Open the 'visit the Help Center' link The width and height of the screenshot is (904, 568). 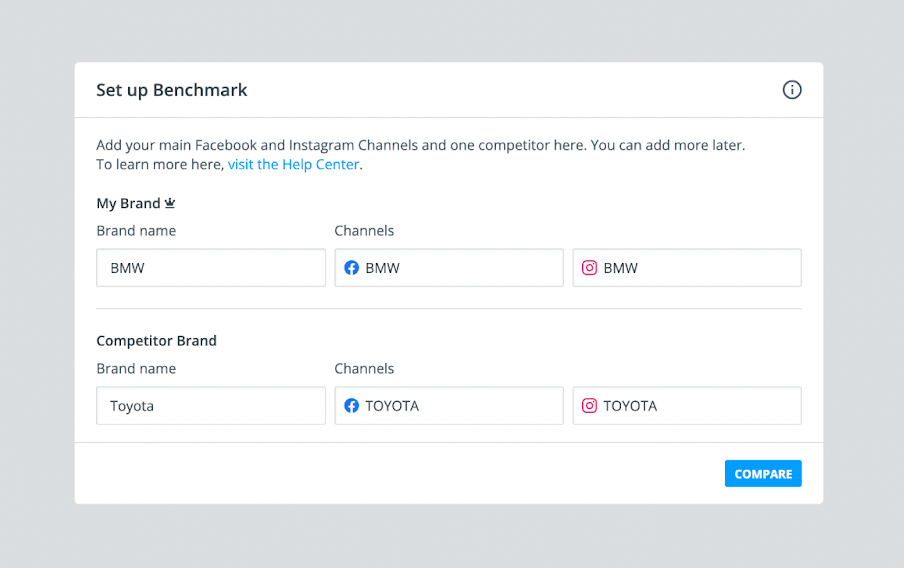pyautogui.click(x=293, y=164)
